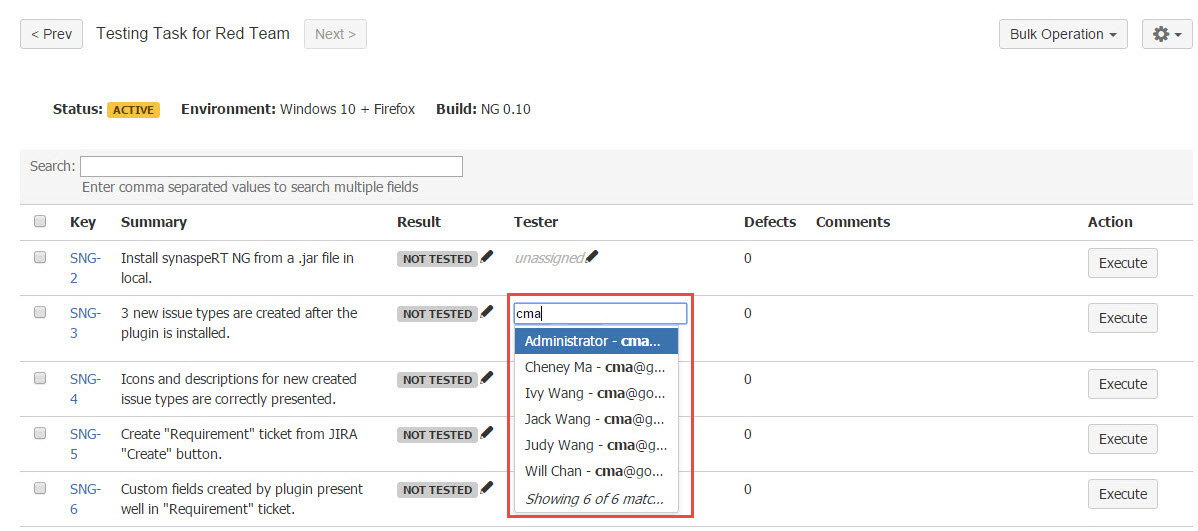Edit result pencil icon for SNG-2
1198x531 pixels.
click(487, 257)
